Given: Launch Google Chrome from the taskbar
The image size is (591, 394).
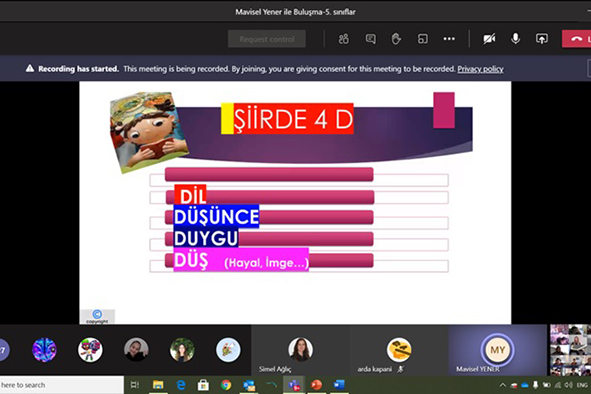Looking at the screenshot, I should [x=226, y=385].
